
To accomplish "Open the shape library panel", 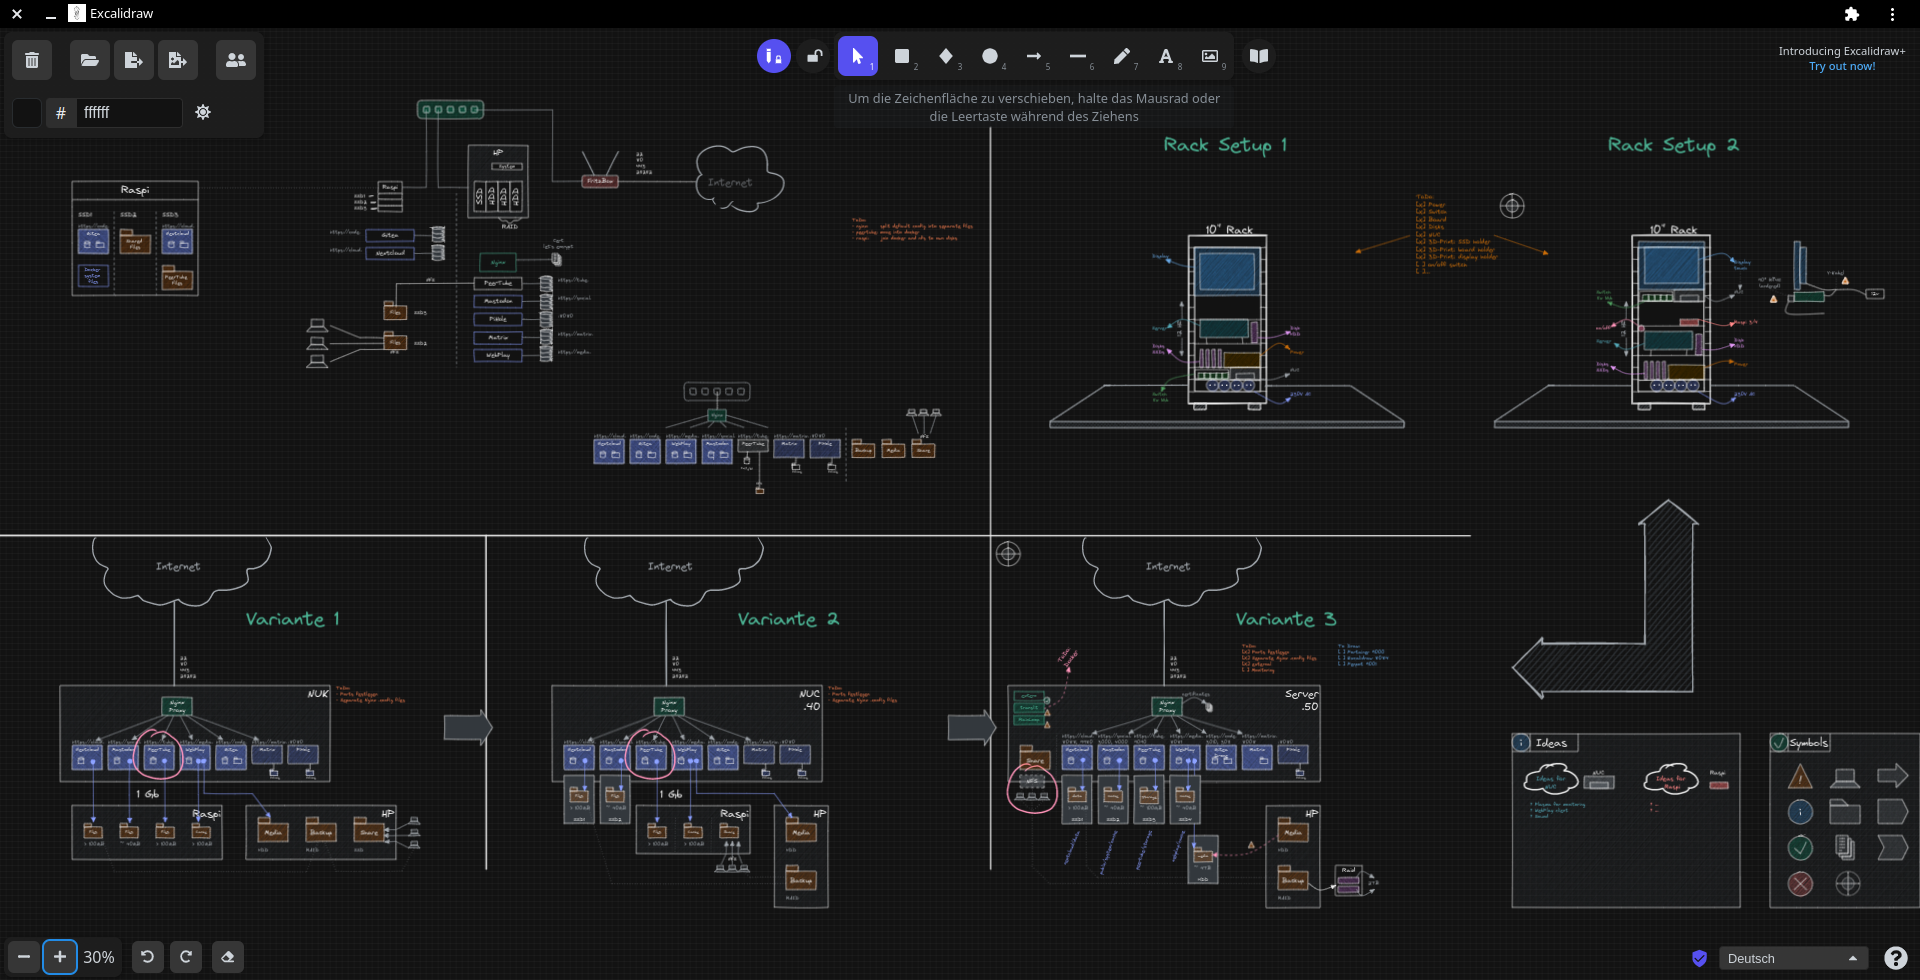I will point(1257,56).
